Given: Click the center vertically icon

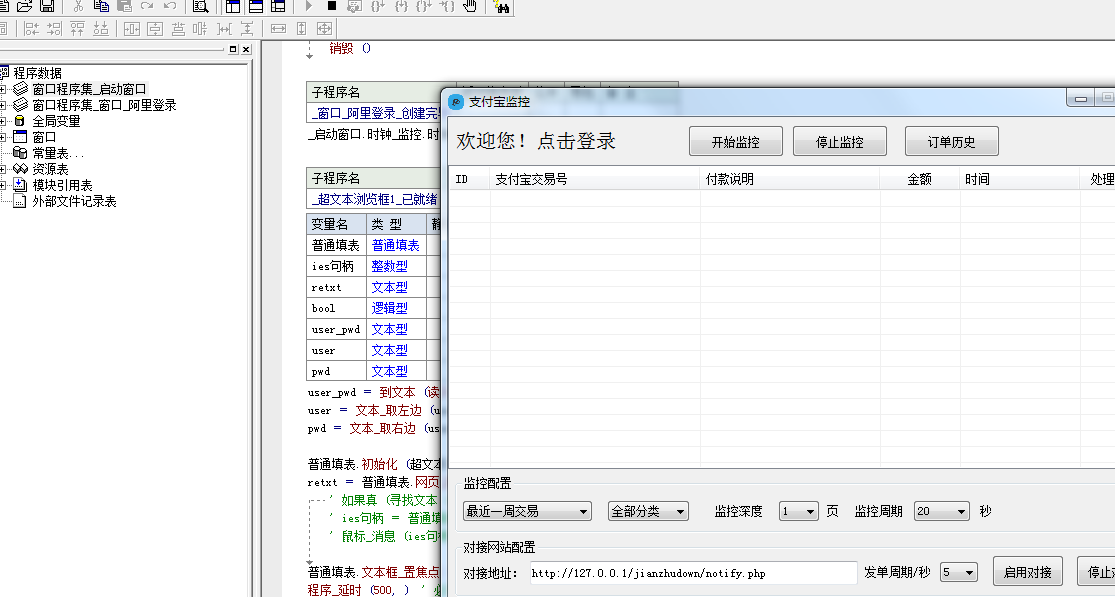Looking at the screenshot, I should point(155,28).
